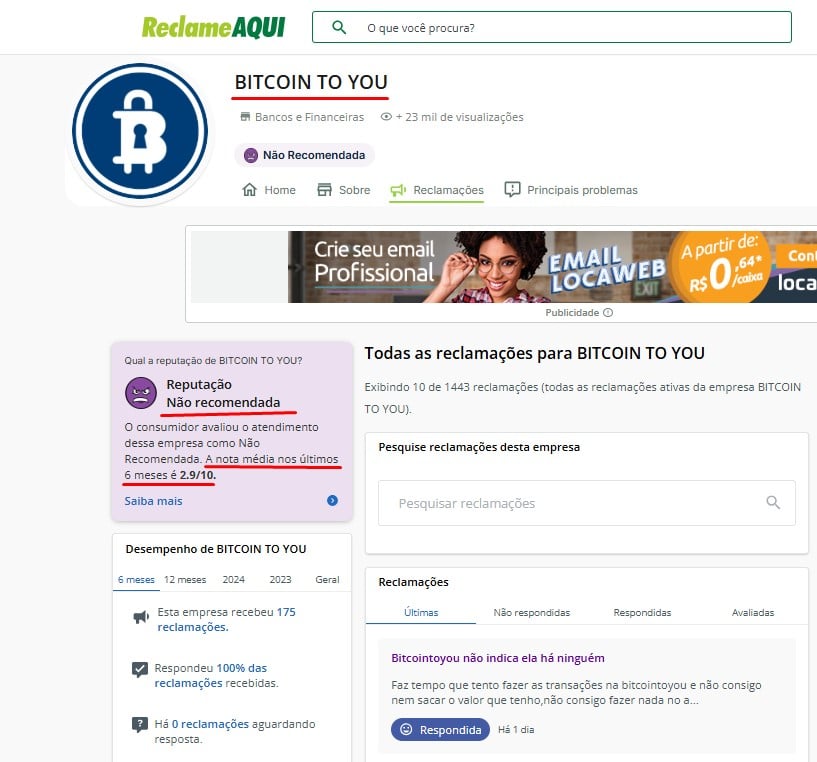Select the 6 meses performance tab

coord(136,580)
